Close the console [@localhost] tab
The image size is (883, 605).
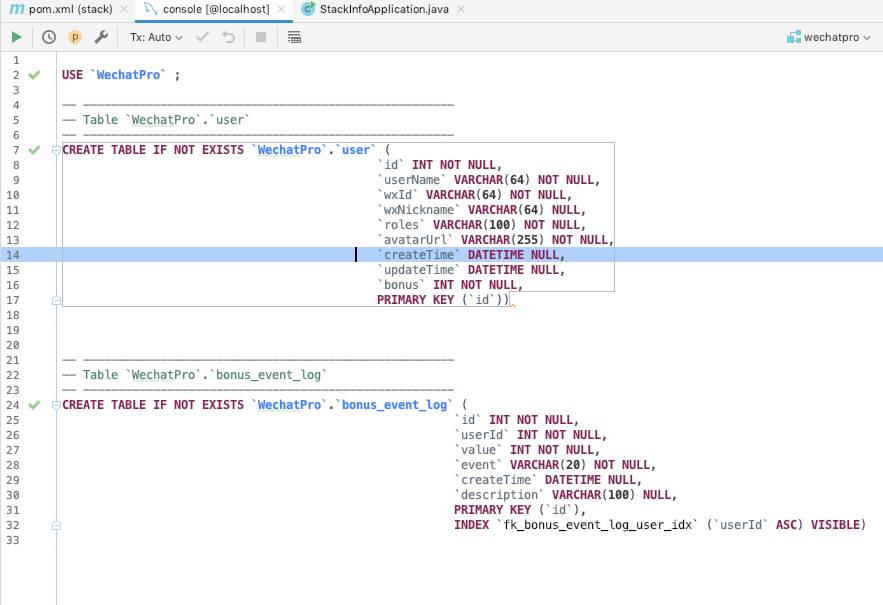282,9
